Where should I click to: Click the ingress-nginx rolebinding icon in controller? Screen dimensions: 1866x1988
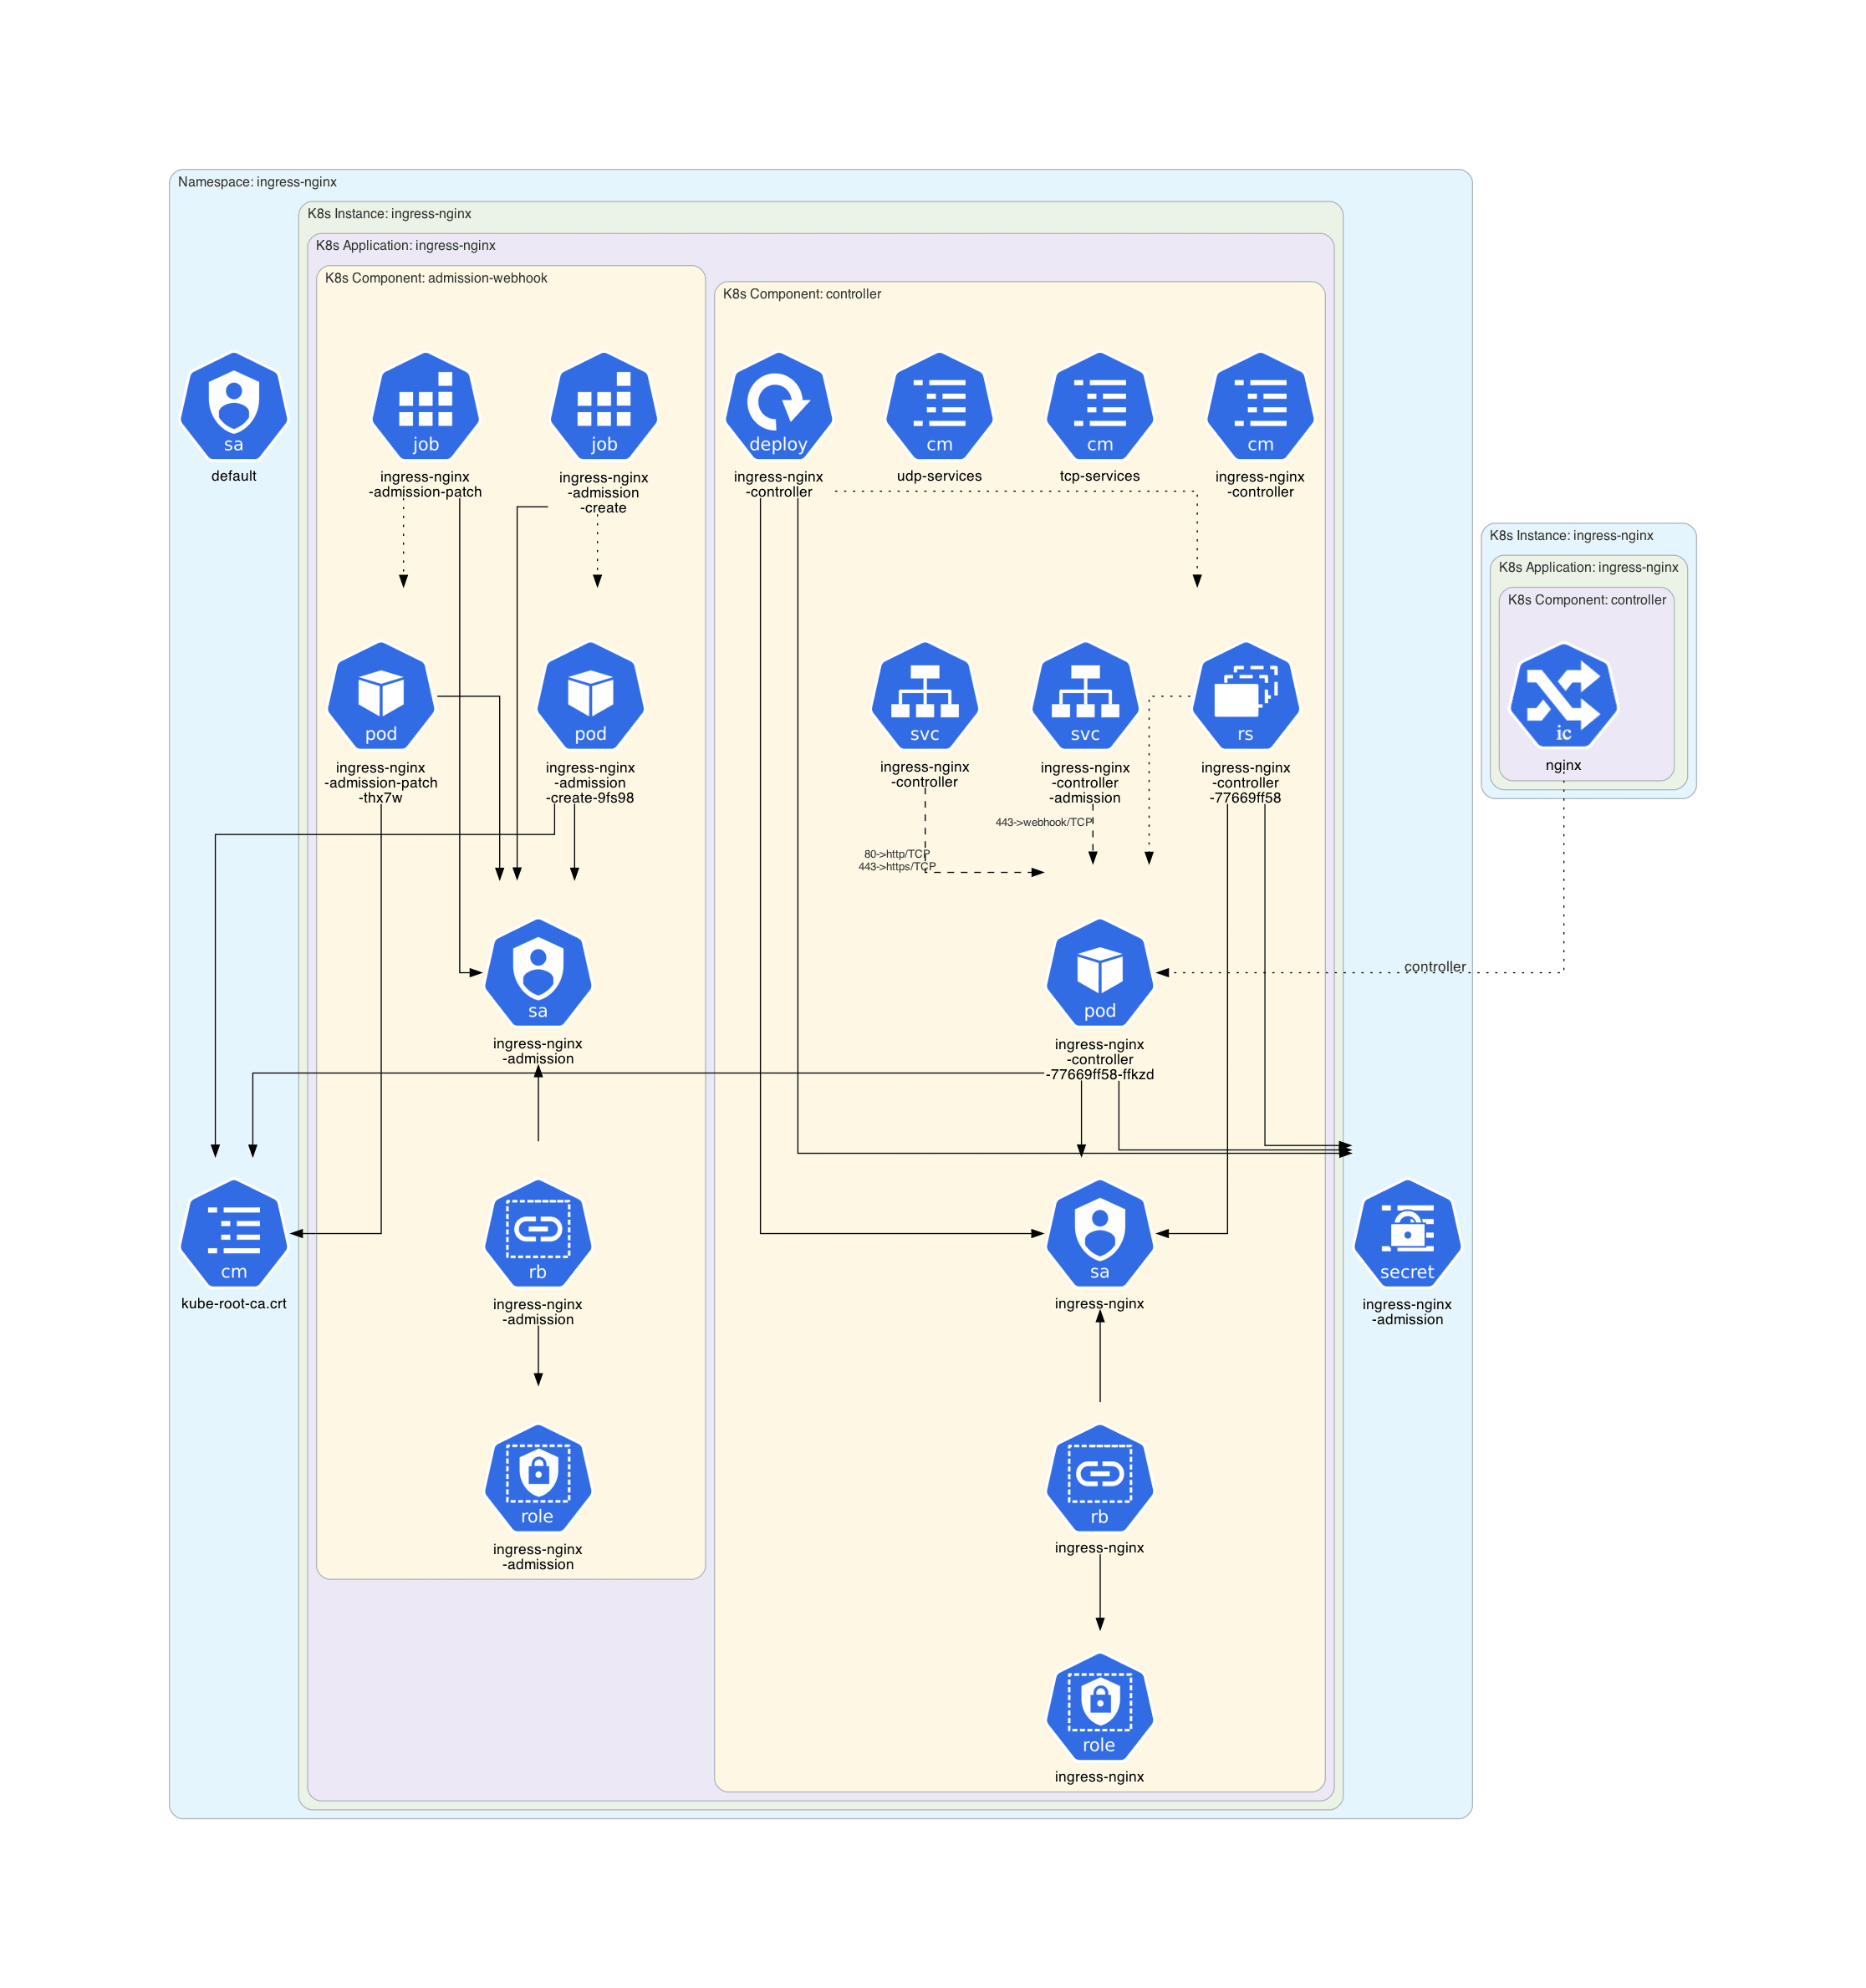click(1099, 1479)
